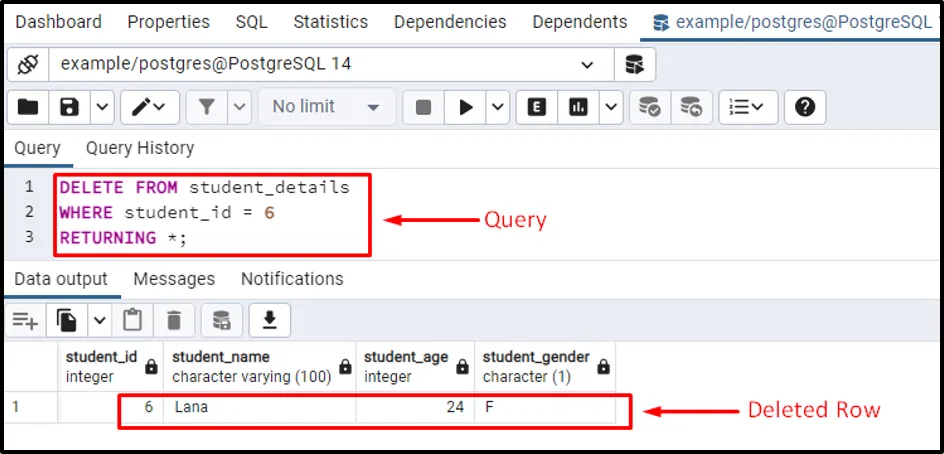Switch to the Query History tab
The width and height of the screenshot is (944, 454).
click(139, 148)
